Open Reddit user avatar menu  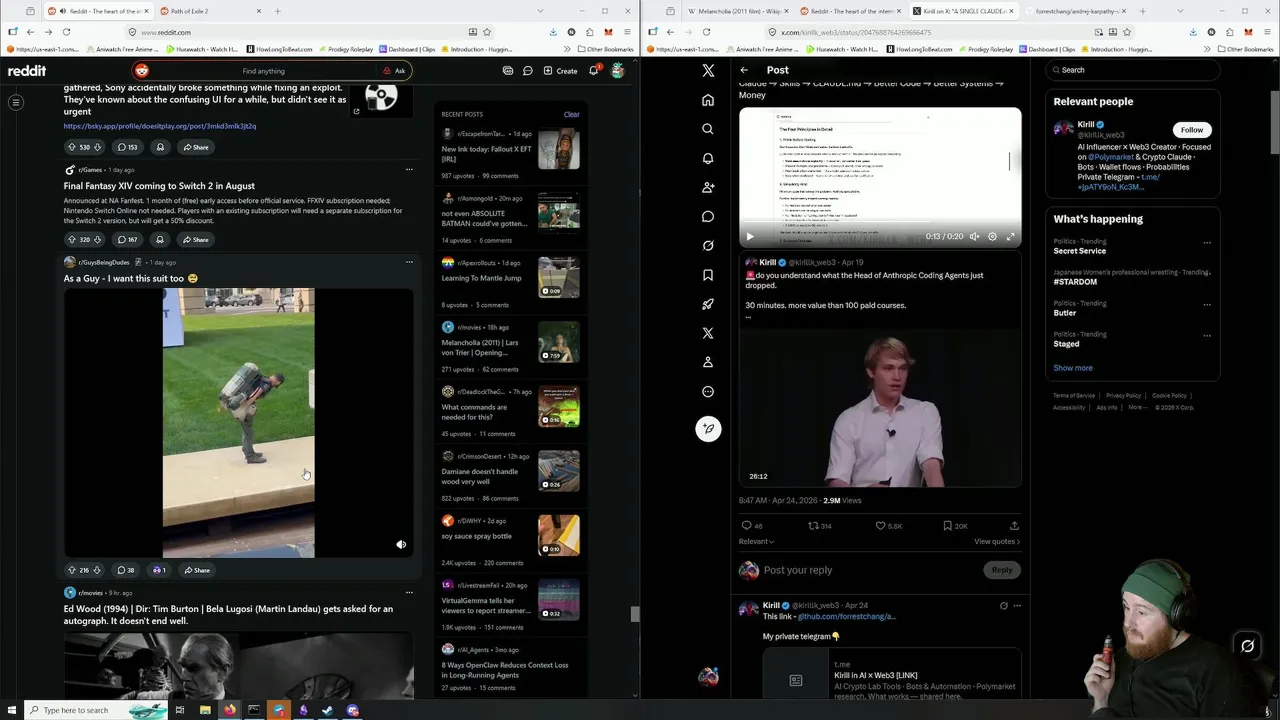click(x=617, y=71)
